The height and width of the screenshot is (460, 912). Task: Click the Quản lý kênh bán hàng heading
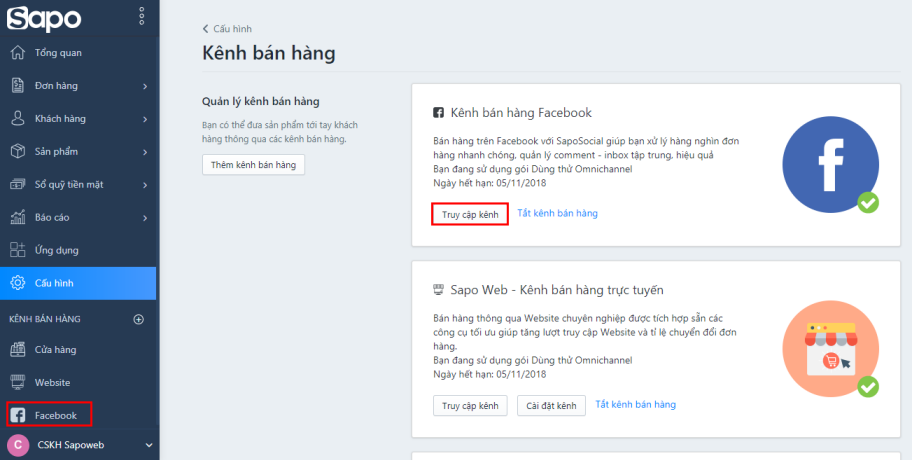(261, 101)
